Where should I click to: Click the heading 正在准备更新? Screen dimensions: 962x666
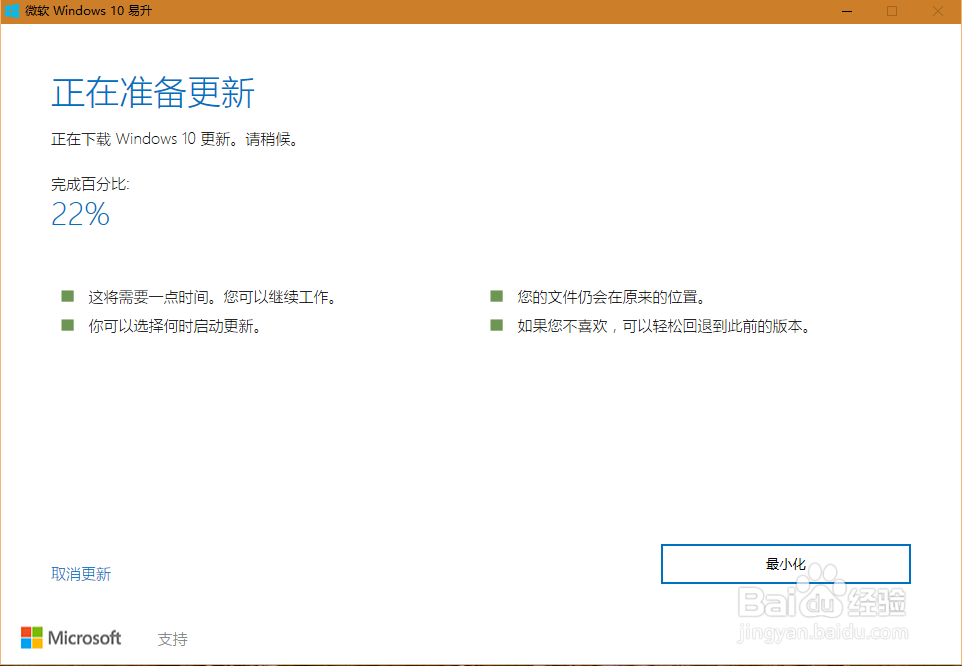153,93
